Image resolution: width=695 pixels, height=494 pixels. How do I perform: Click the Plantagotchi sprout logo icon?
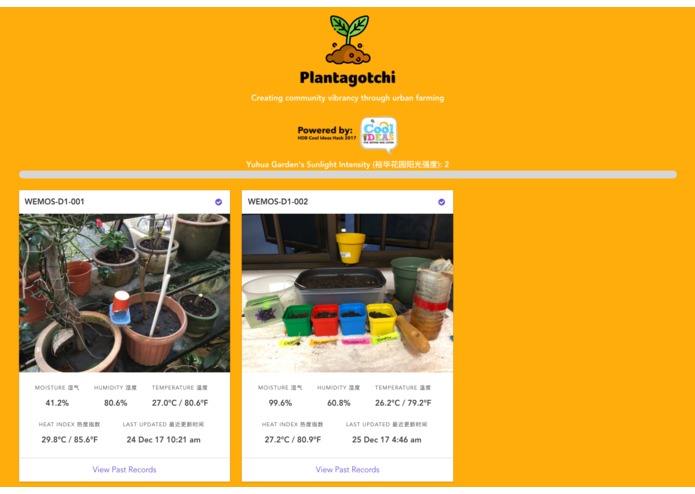pos(348,40)
